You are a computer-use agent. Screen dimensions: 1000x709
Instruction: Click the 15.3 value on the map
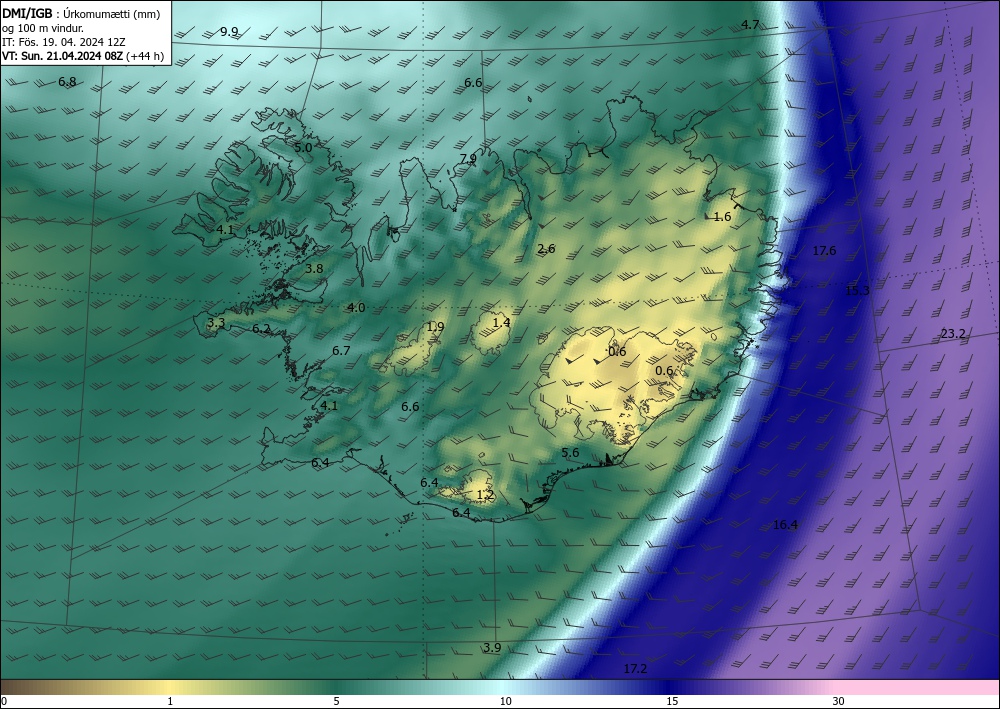[x=857, y=291]
